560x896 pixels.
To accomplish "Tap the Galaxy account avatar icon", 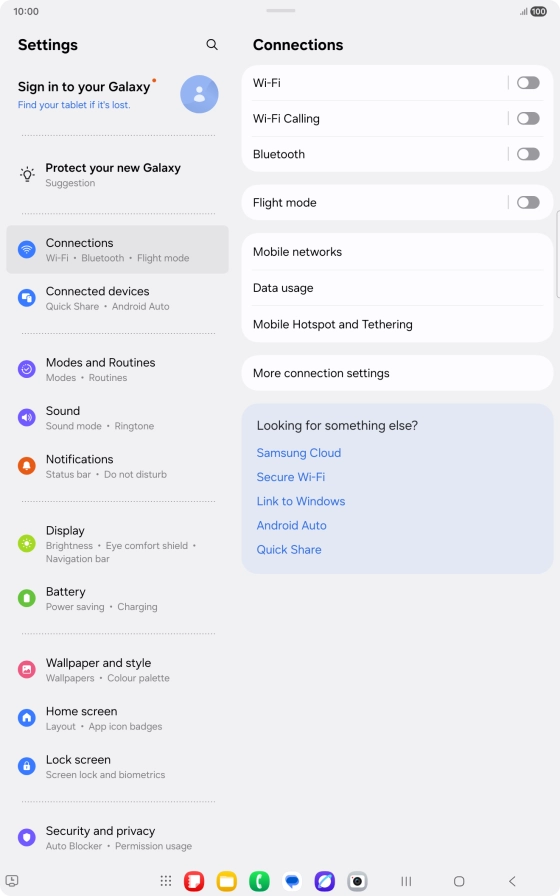I will pos(199,94).
